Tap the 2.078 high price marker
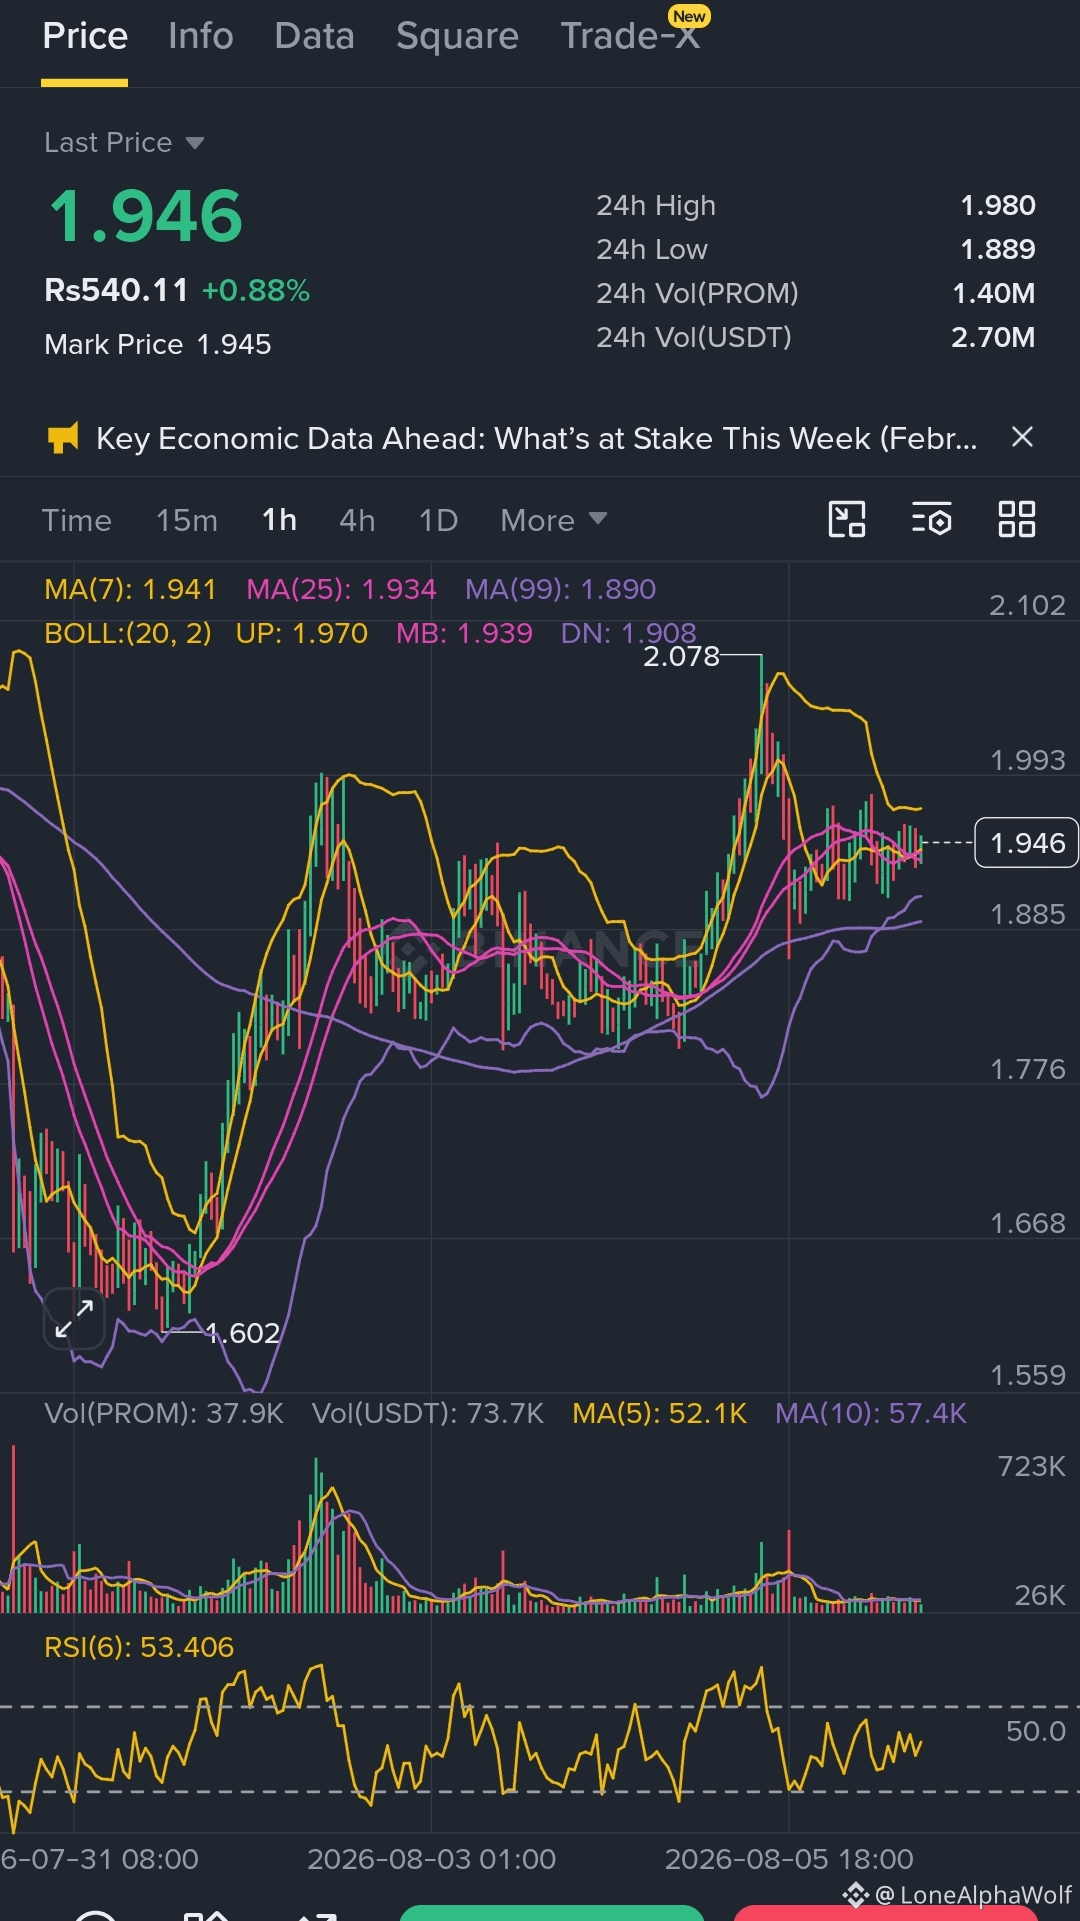The width and height of the screenshot is (1080, 1921). (x=681, y=656)
